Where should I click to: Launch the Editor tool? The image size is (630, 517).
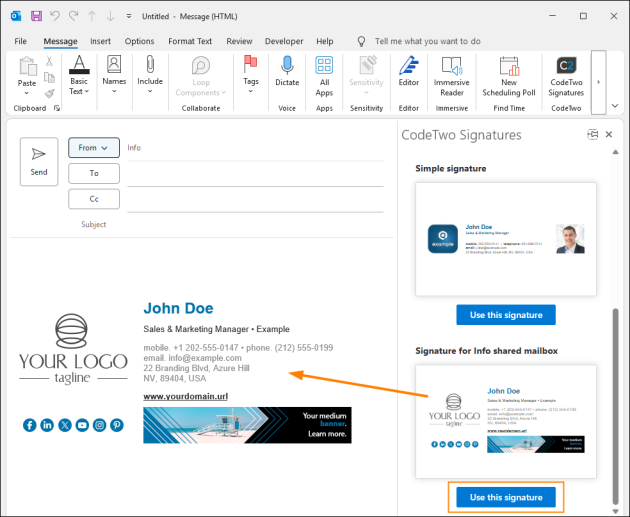409,72
